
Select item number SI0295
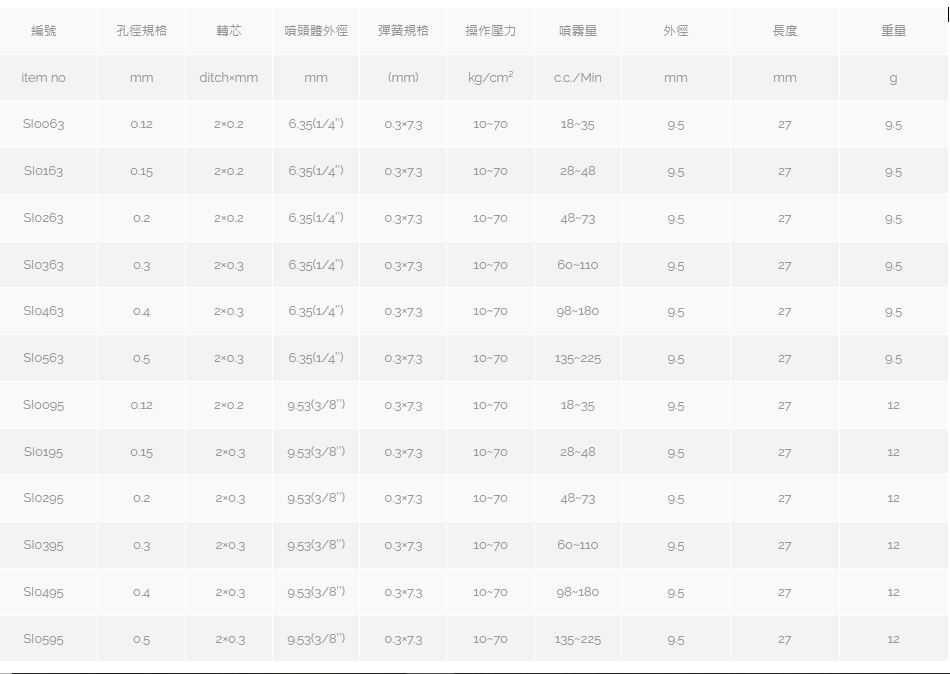(x=44, y=498)
